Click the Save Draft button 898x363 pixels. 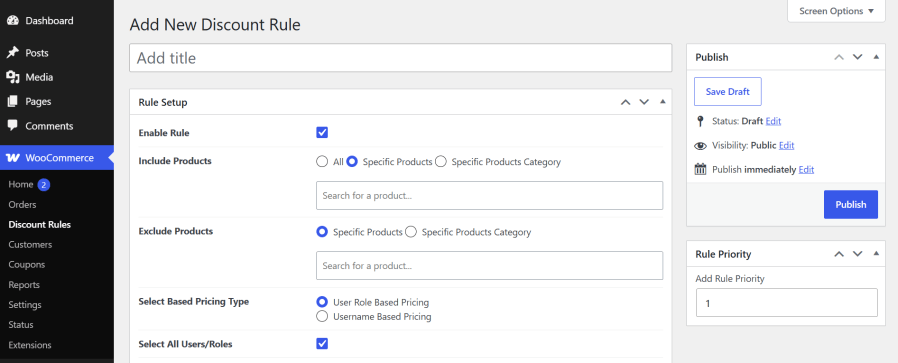coord(727,92)
